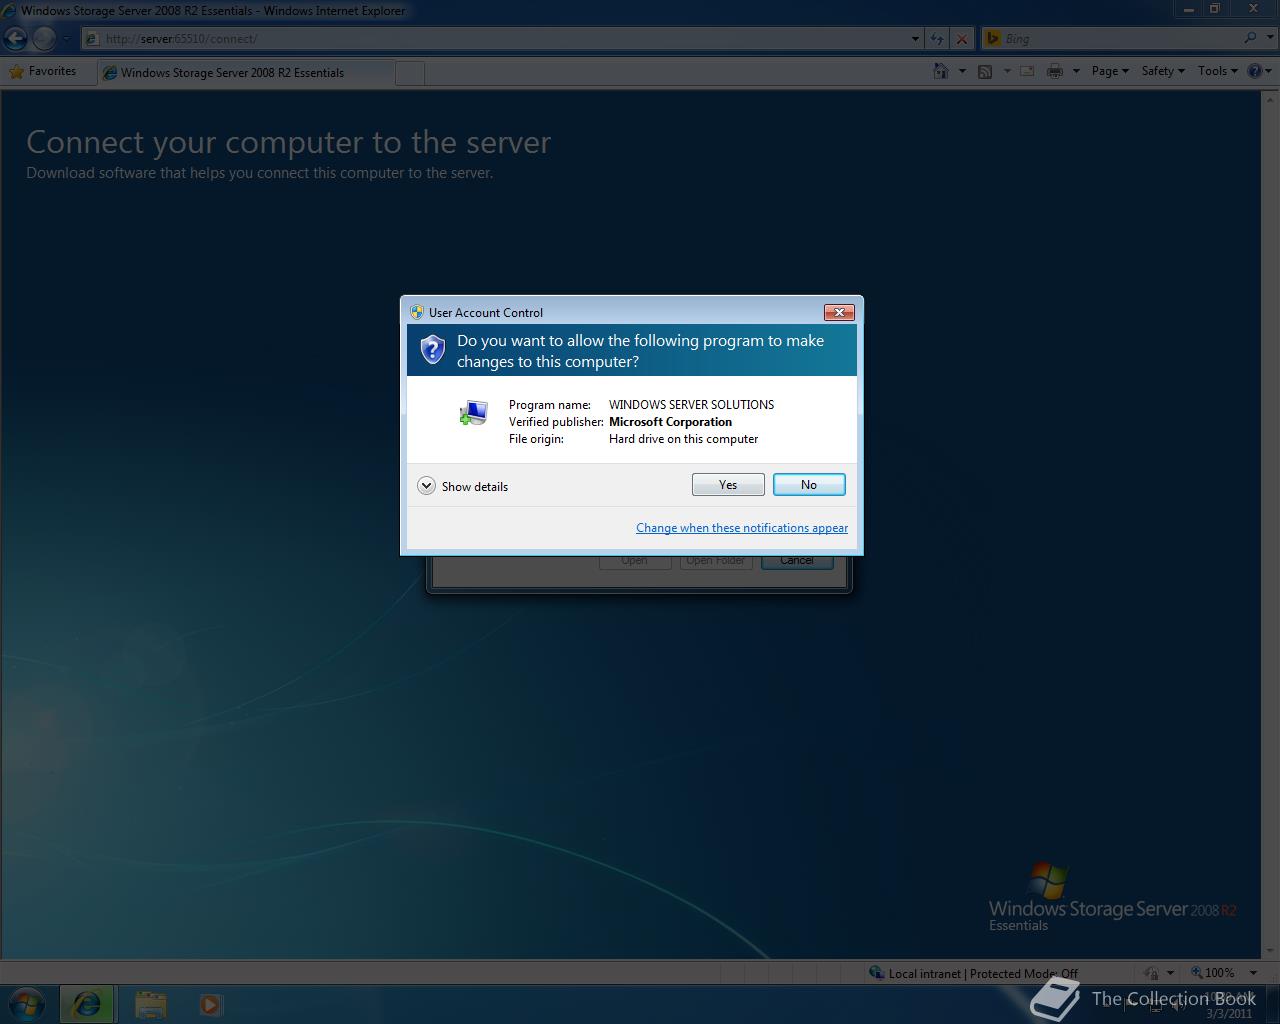Screen dimensions: 1280x1024
Task: Click the Windows Start orb
Action: tap(27, 1004)
